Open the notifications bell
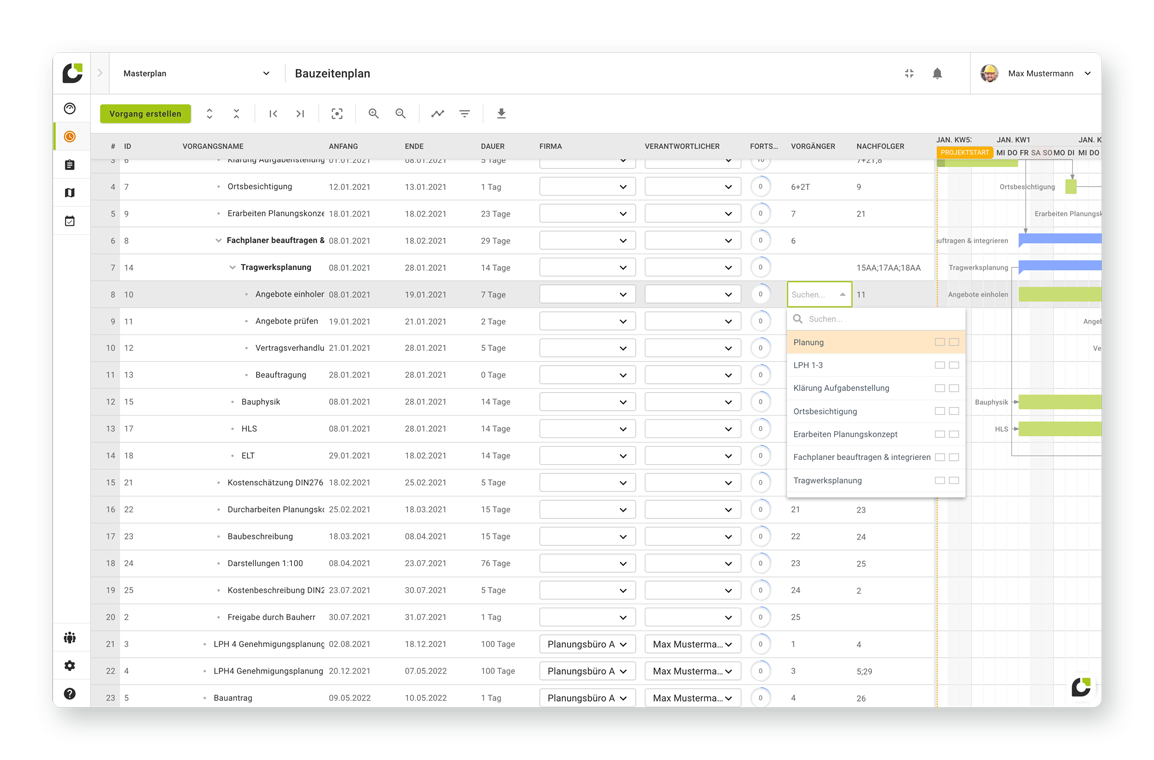The image size is (1154, 760). pyautogui.click(x=937, y=74)
